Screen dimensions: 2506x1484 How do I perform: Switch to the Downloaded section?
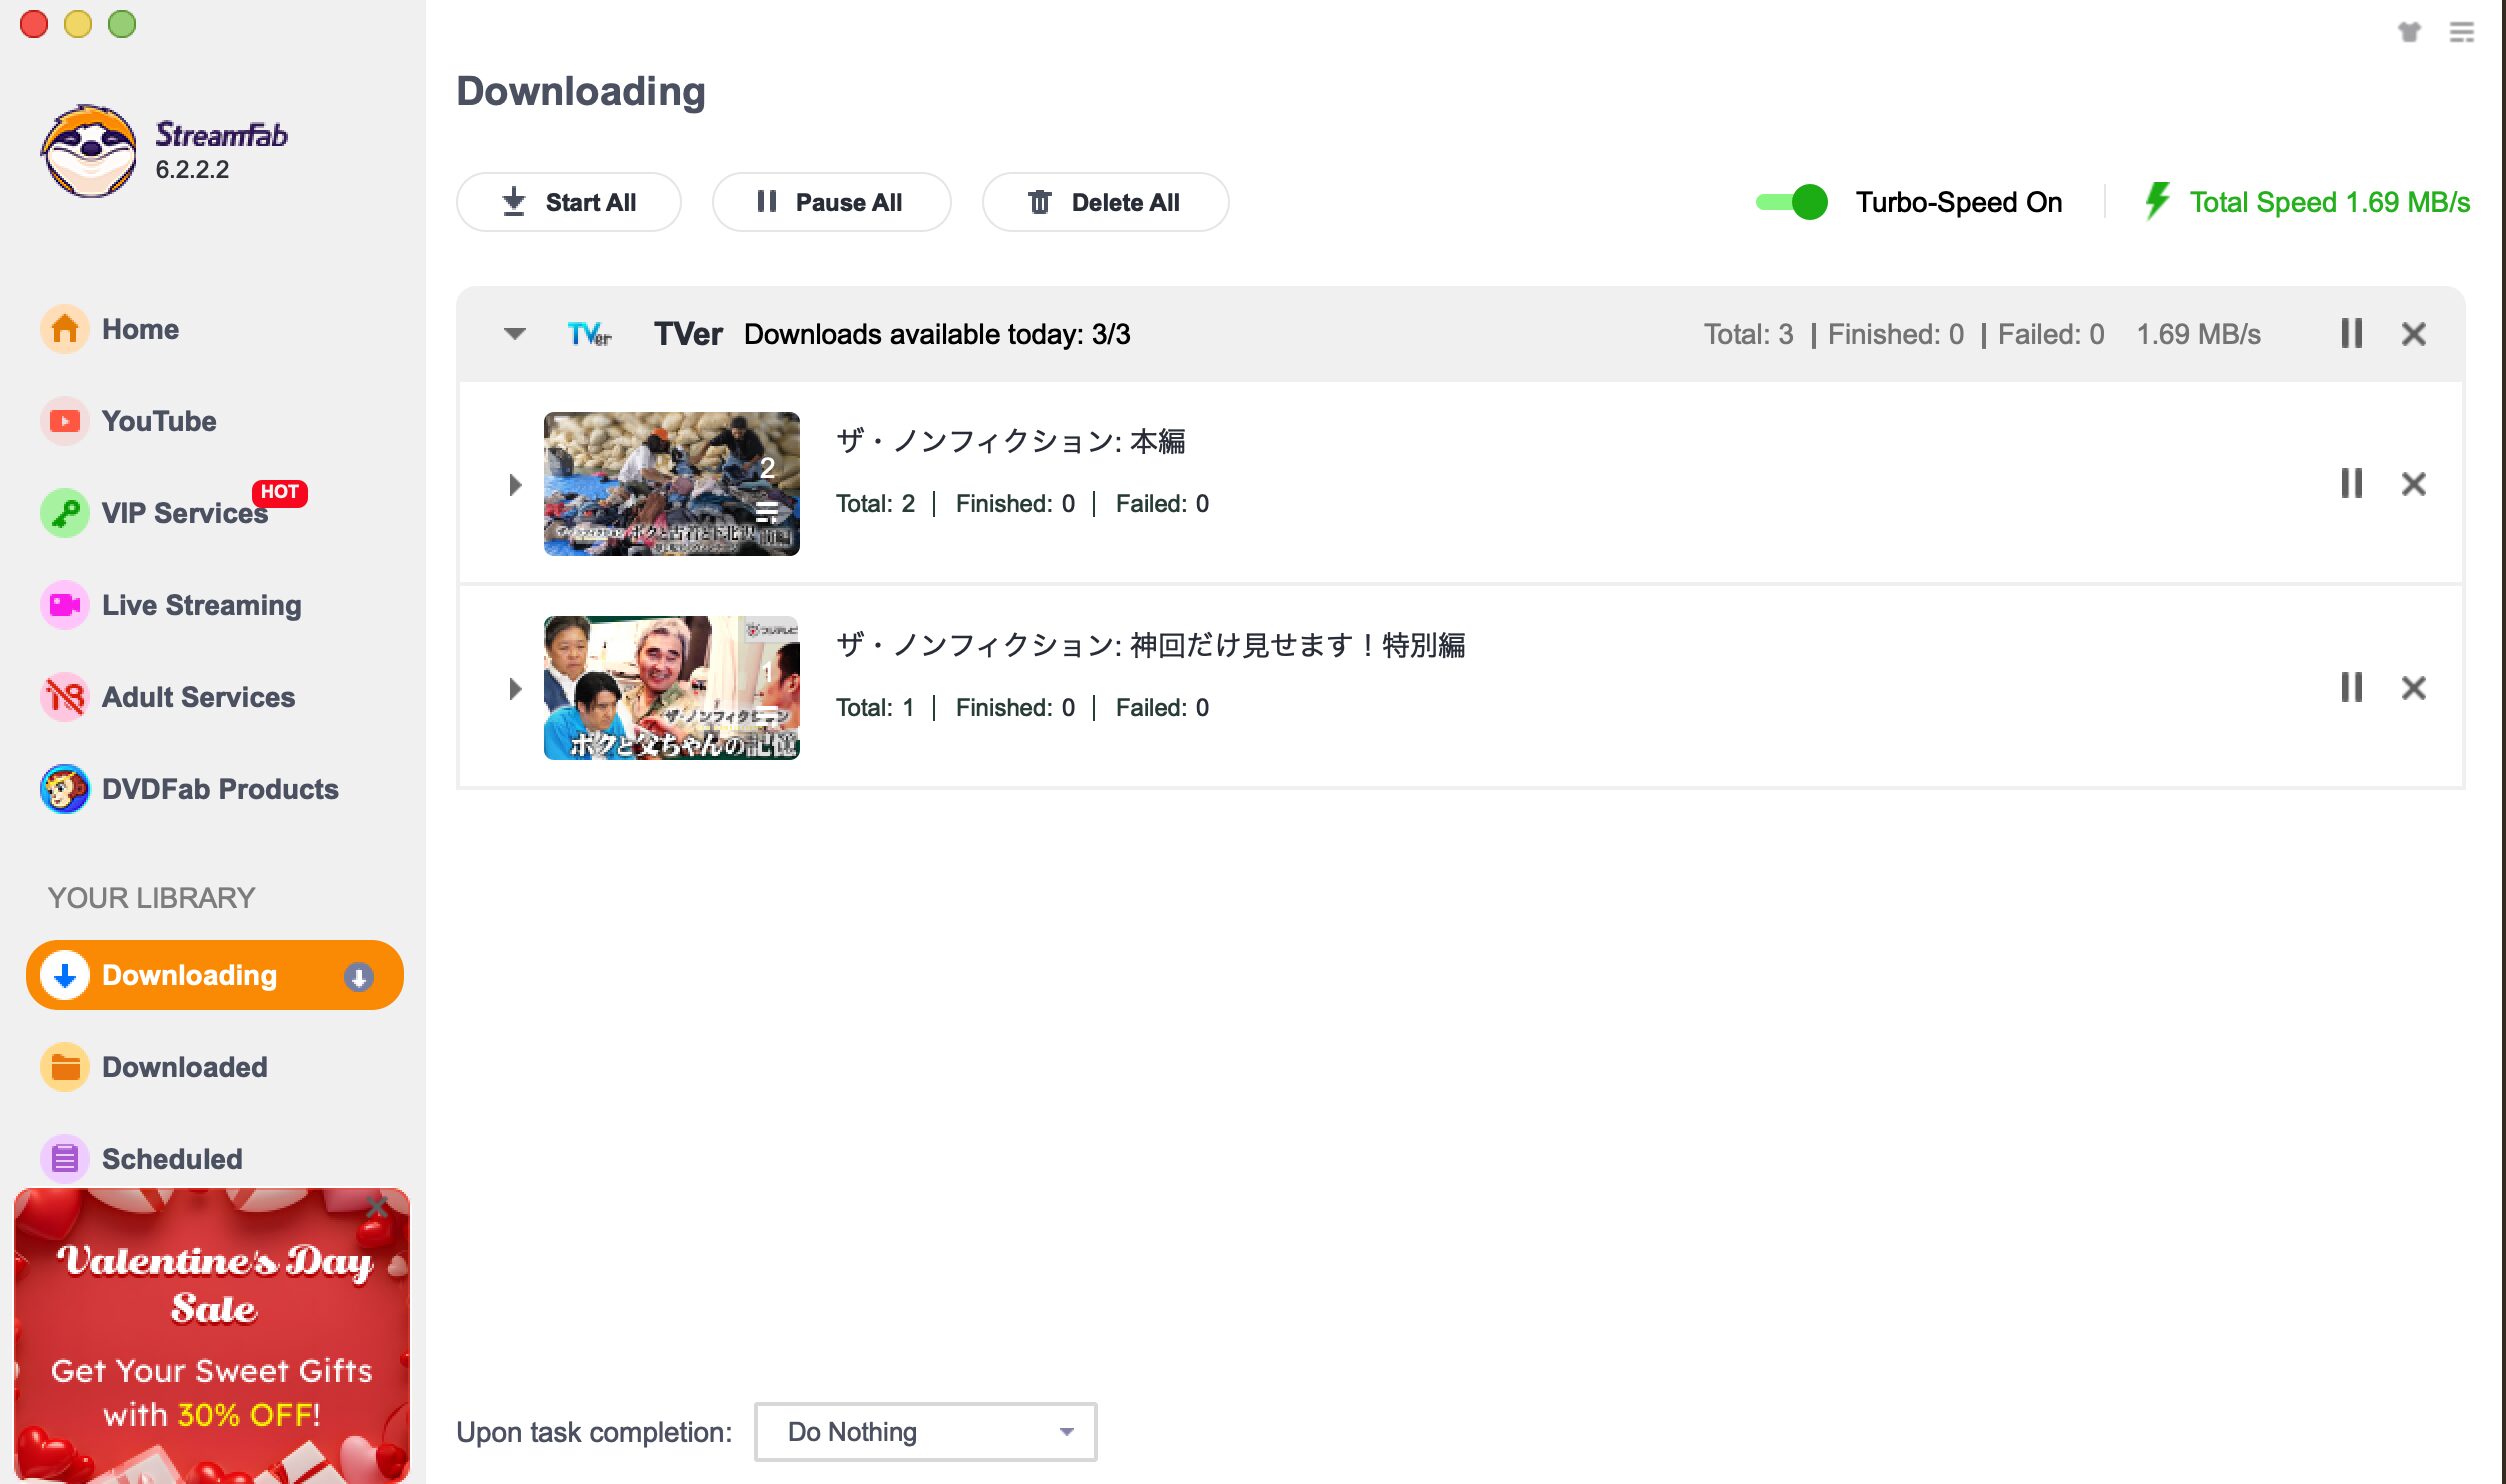coord(184,1066)
